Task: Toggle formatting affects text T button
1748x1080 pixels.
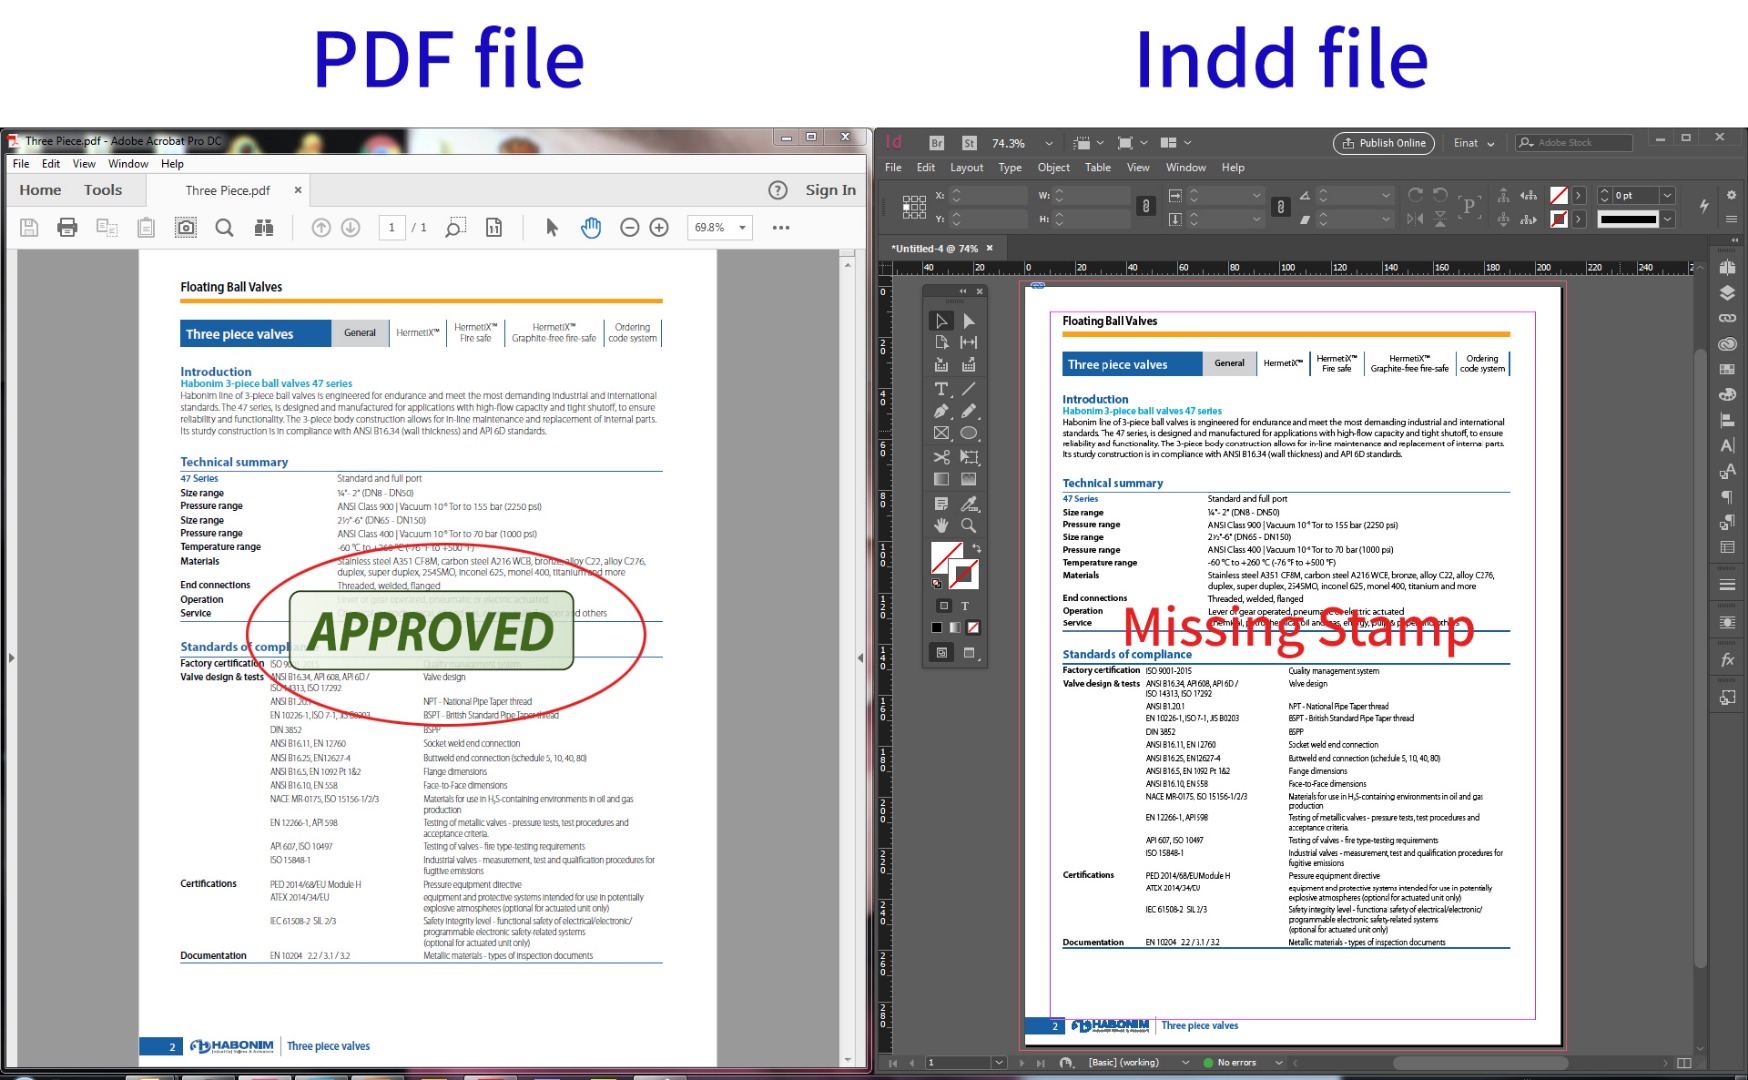Action: pos(965,606)
